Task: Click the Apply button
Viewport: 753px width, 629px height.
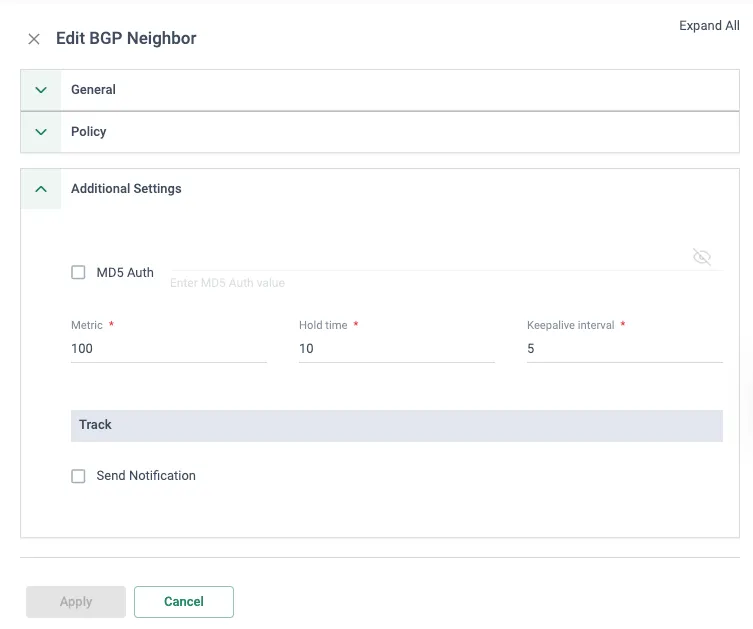Action: [76, 602]
